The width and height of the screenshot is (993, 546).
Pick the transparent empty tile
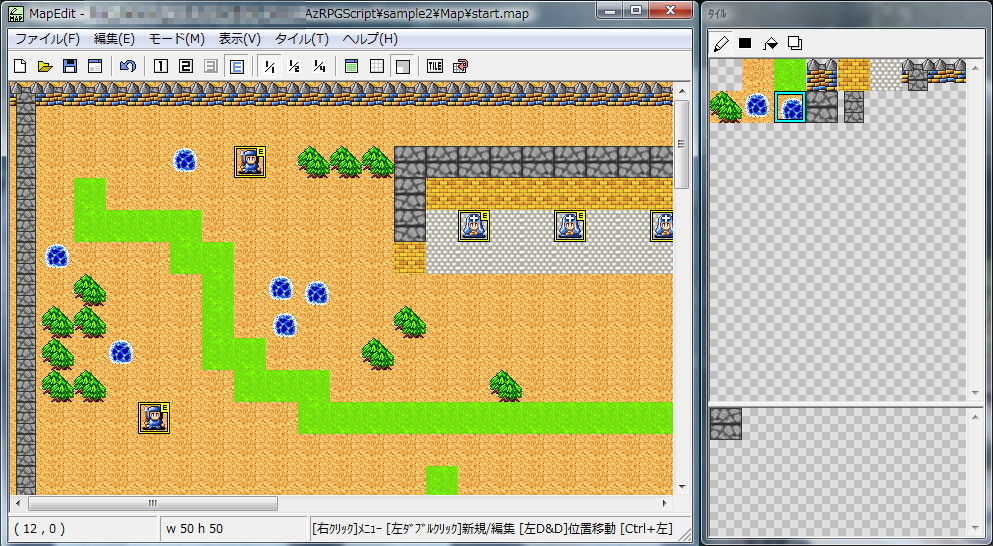pos(726,75)
